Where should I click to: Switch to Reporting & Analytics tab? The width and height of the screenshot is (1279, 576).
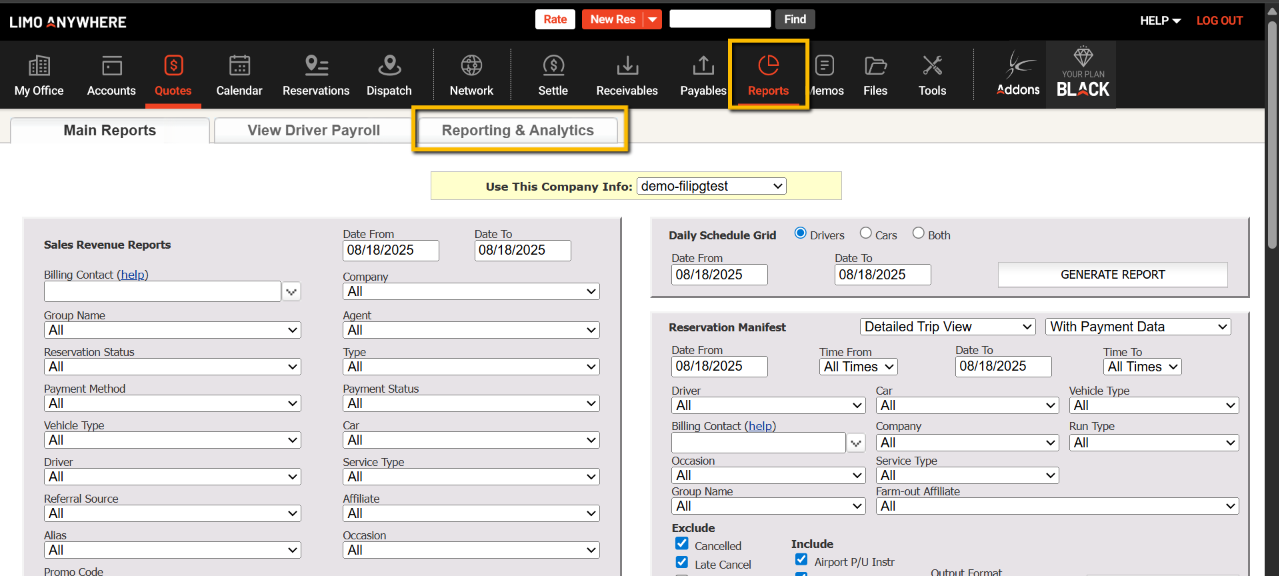coord(518,131)
